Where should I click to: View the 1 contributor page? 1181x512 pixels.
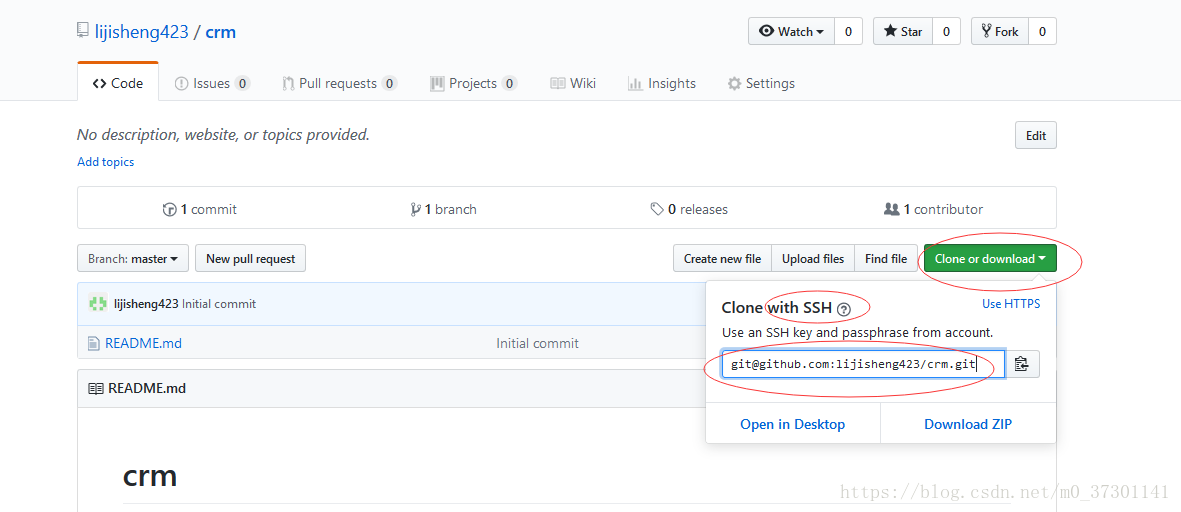pos(933,209)
